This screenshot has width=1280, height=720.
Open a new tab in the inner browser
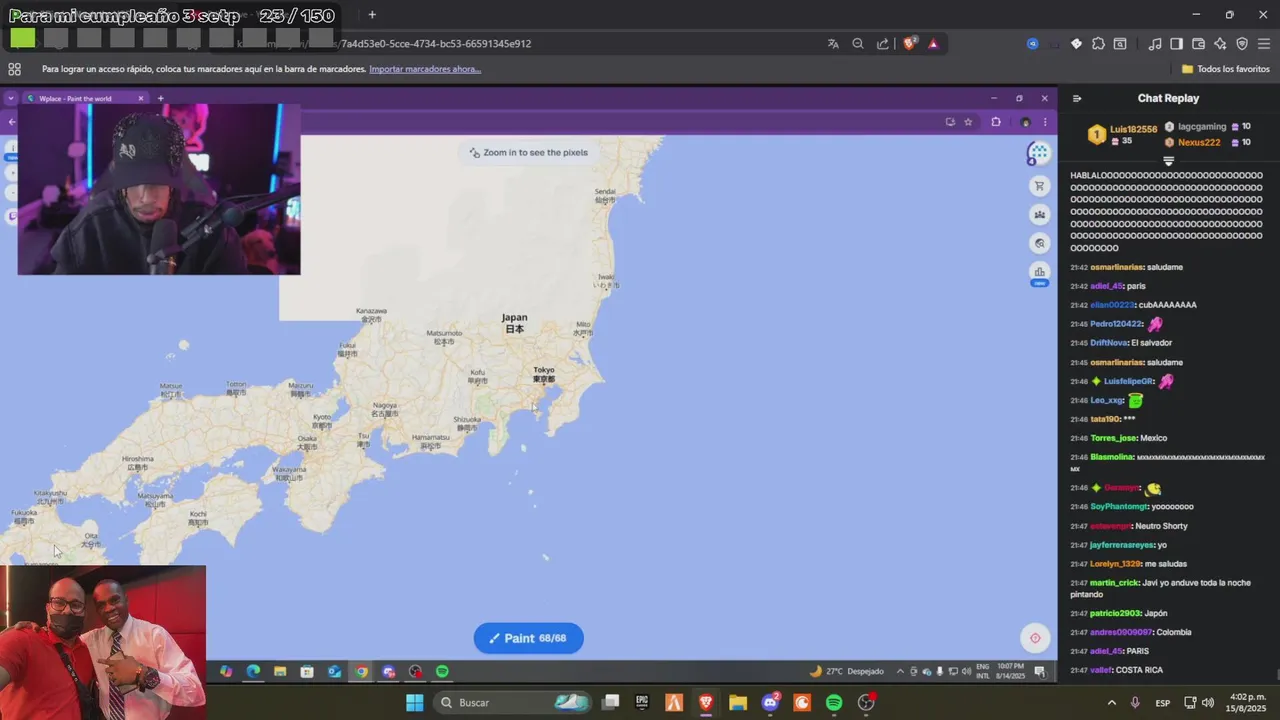coord(160,98)
